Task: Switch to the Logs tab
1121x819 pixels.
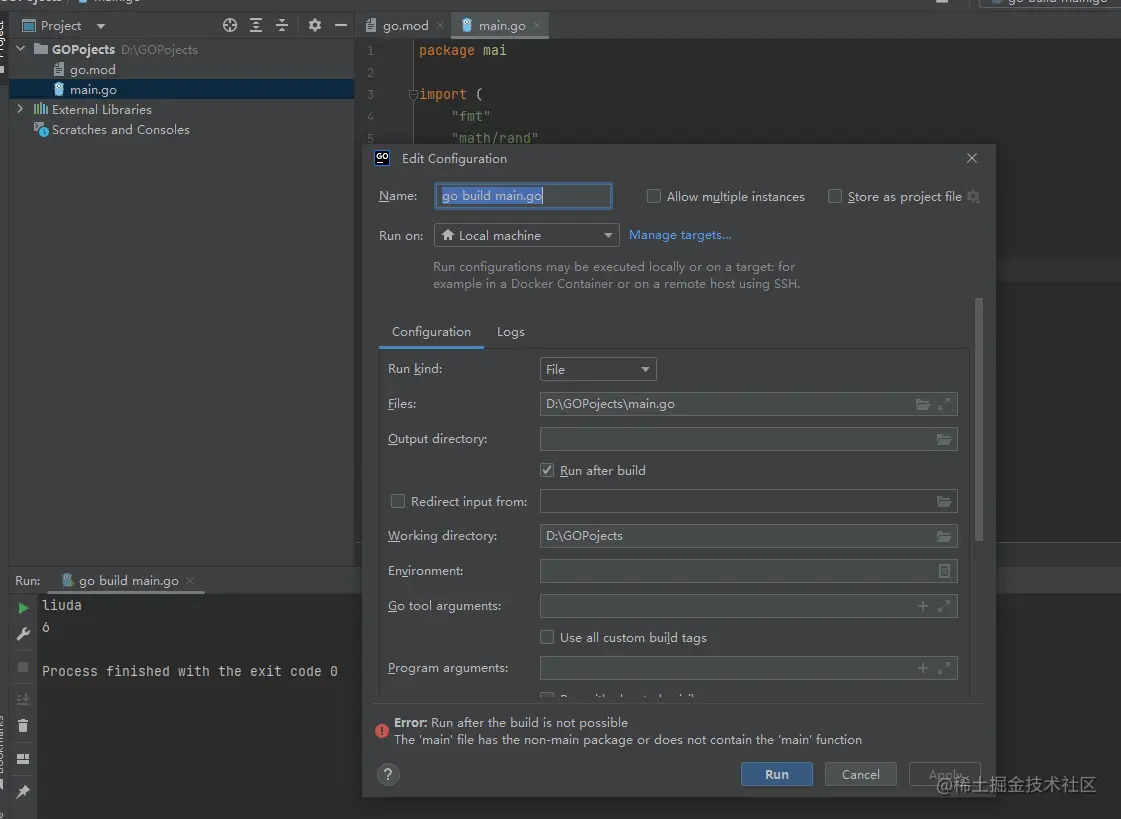Action: (510, 332)
